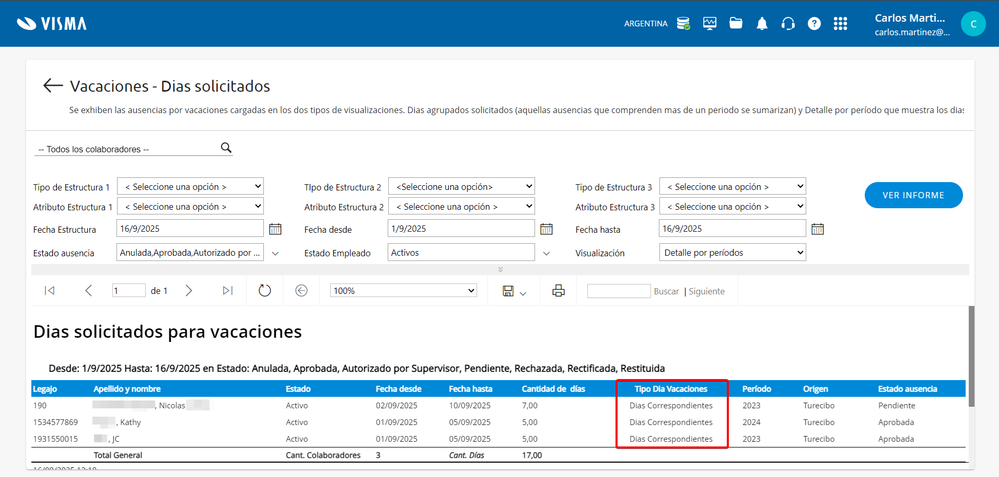Click legajo 1931550015 cell
Screen dimensions: 999x477
pos(55,439)
